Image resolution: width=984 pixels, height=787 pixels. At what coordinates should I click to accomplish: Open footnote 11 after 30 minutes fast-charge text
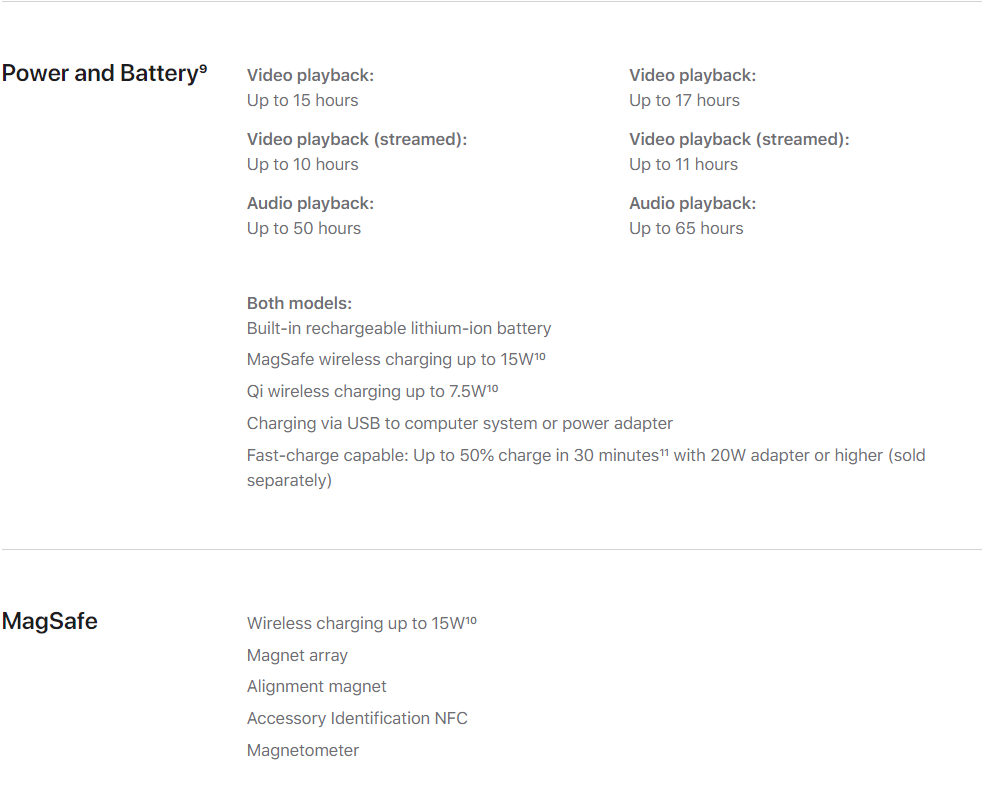(664, 452)
